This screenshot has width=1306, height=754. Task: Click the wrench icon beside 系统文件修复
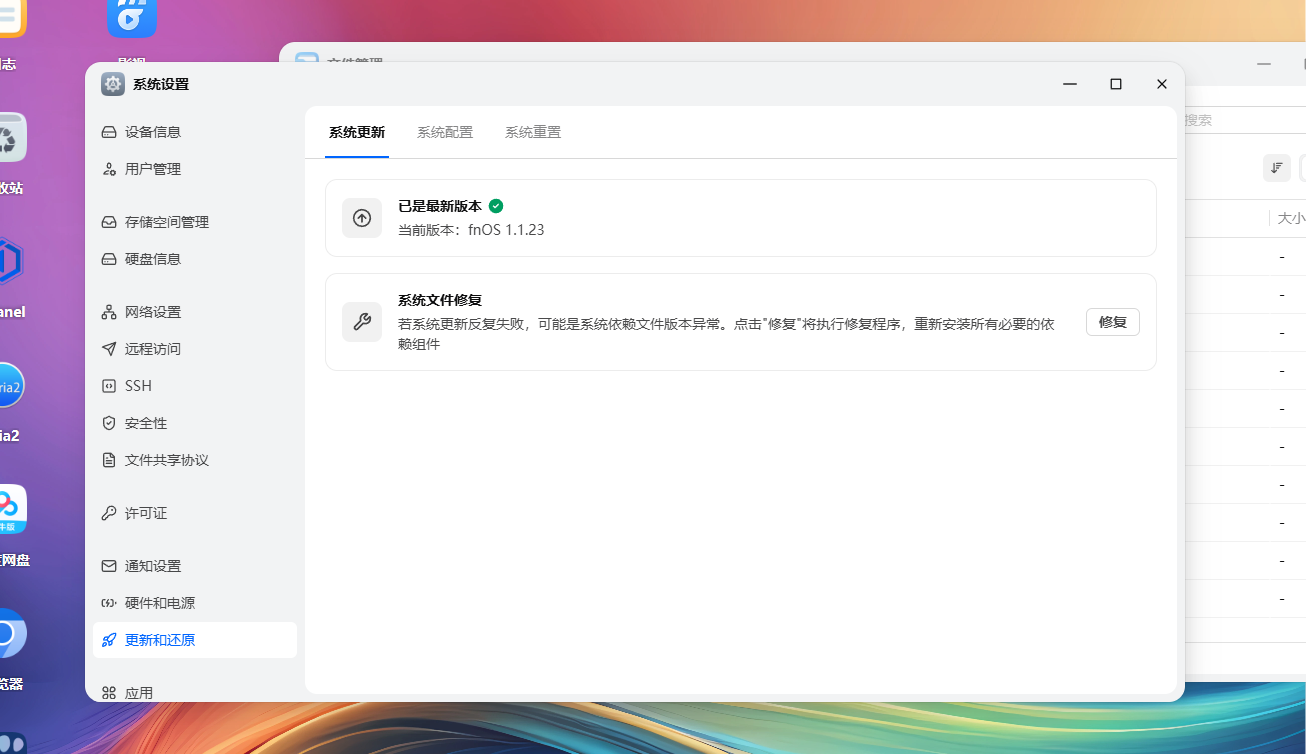tap(362, 322)
